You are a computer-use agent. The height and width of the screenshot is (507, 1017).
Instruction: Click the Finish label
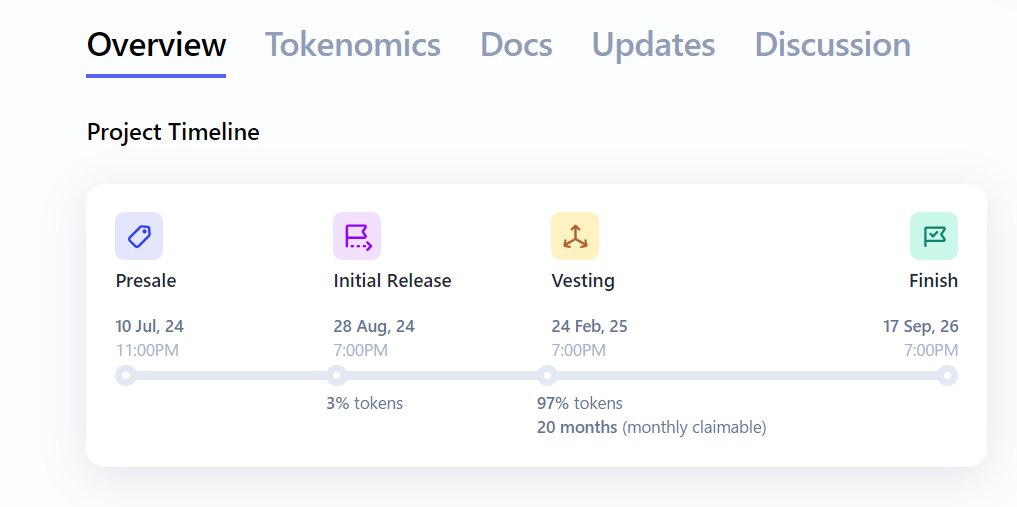pyautogui.click(x=933, y=281)
